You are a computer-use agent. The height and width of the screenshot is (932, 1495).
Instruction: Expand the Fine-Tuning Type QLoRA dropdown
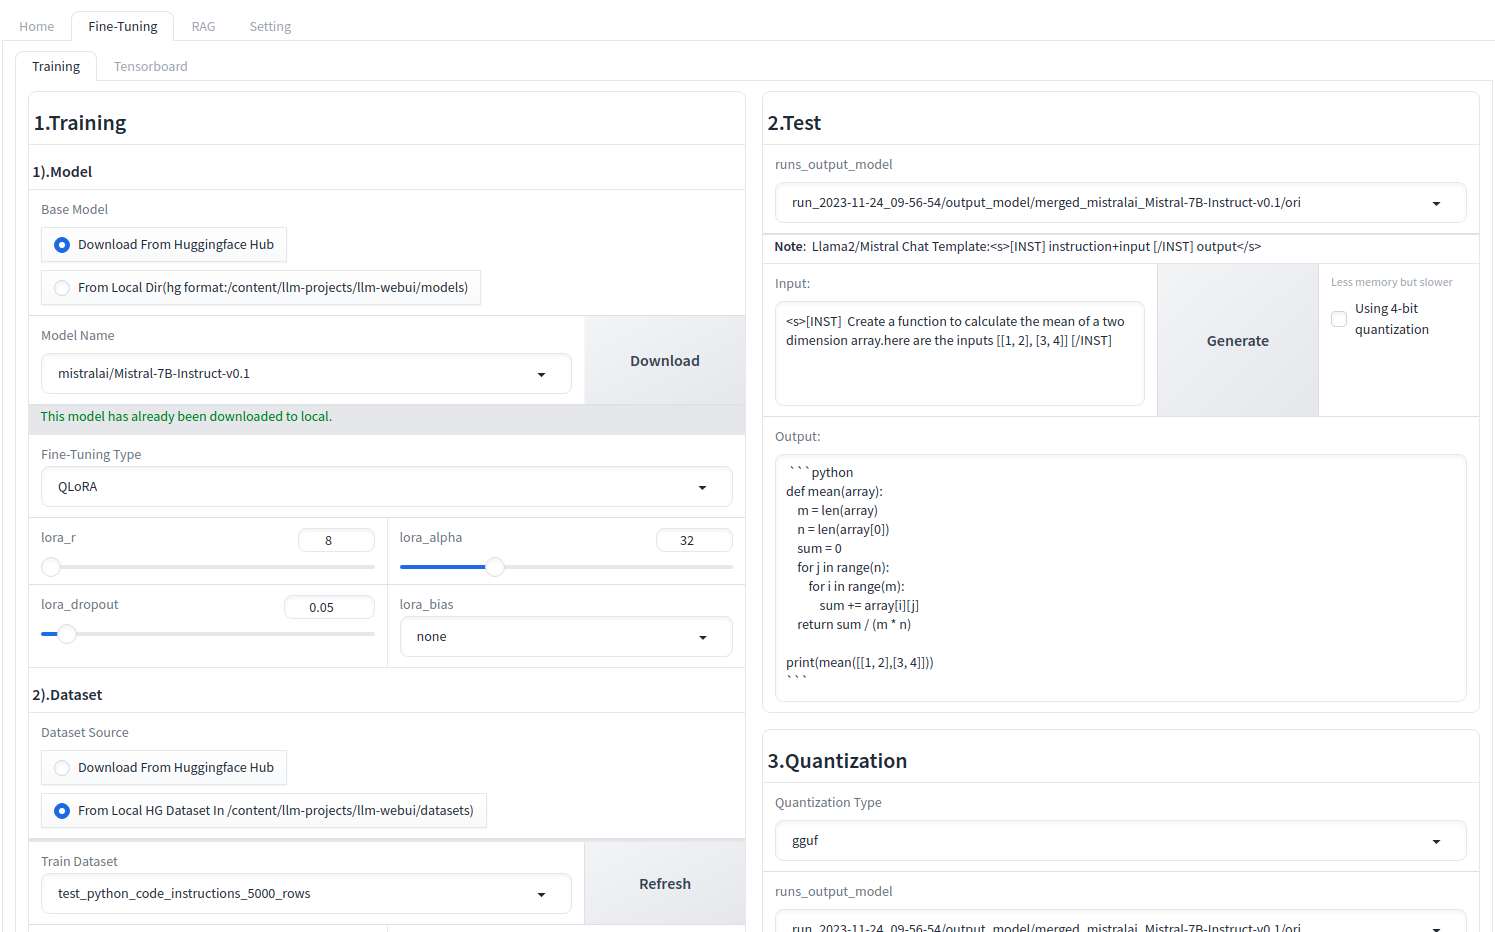386,487
